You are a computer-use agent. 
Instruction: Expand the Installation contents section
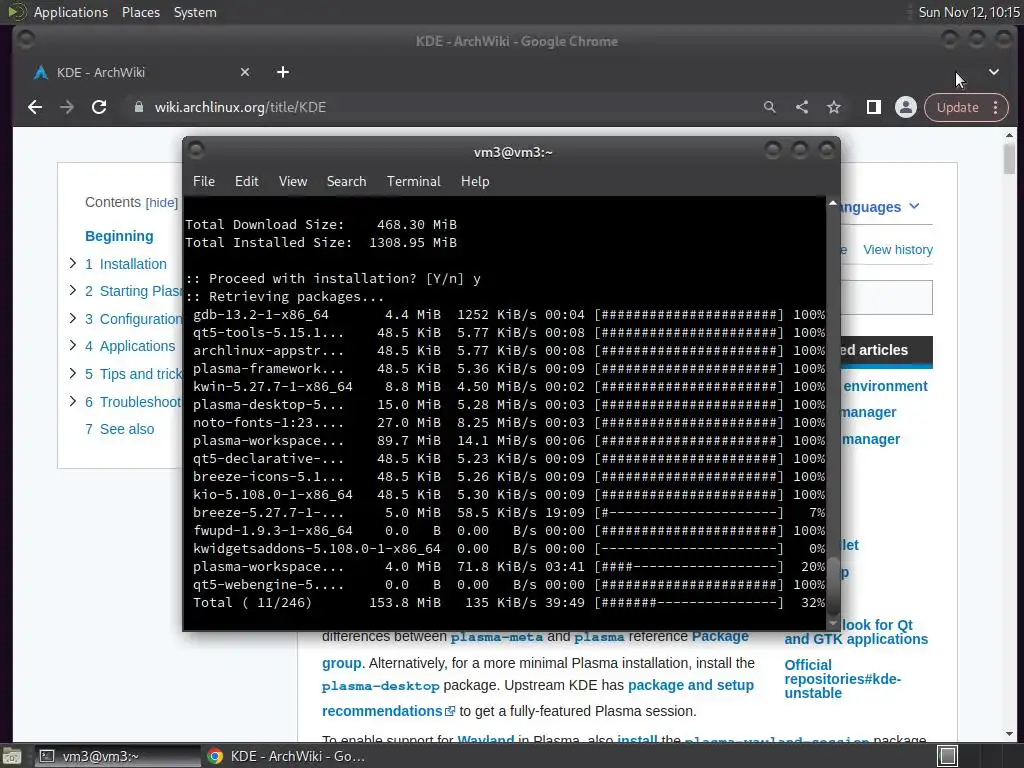coord(72,263)
